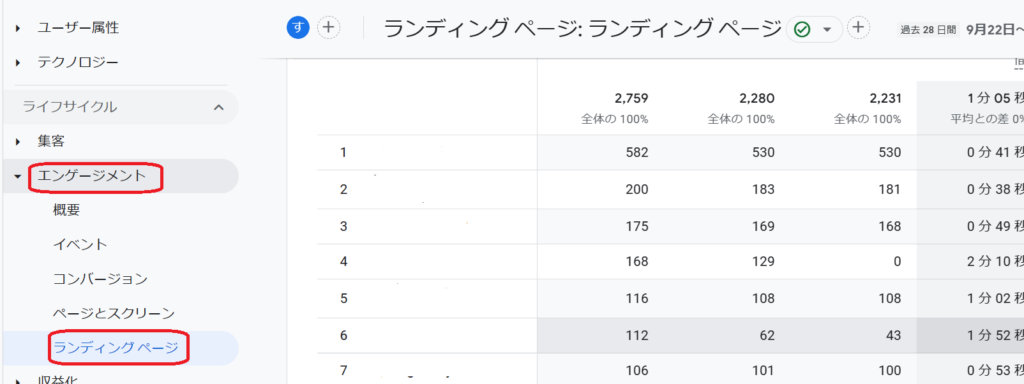1024x384 pixels.
Task: Add a new comparison with the plus icon
Action: [x=329, y=27]
